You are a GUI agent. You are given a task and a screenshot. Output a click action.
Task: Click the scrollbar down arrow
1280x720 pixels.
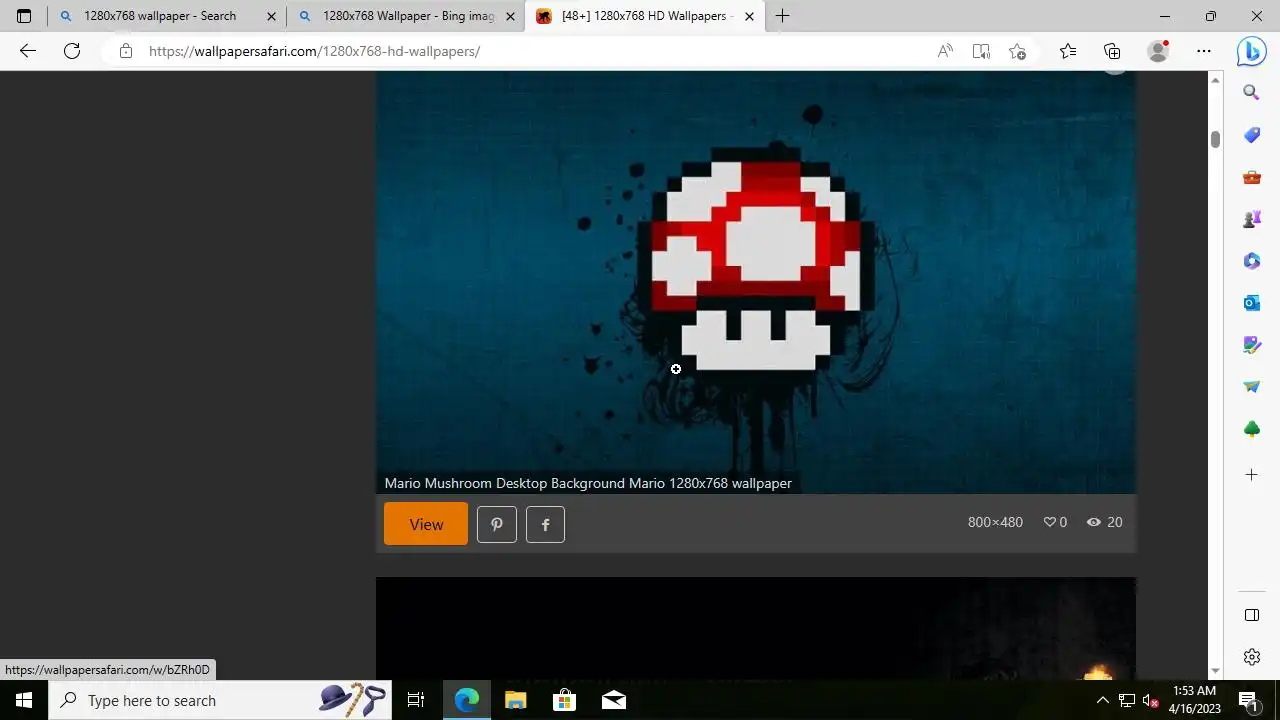(x=1215, y=671)
